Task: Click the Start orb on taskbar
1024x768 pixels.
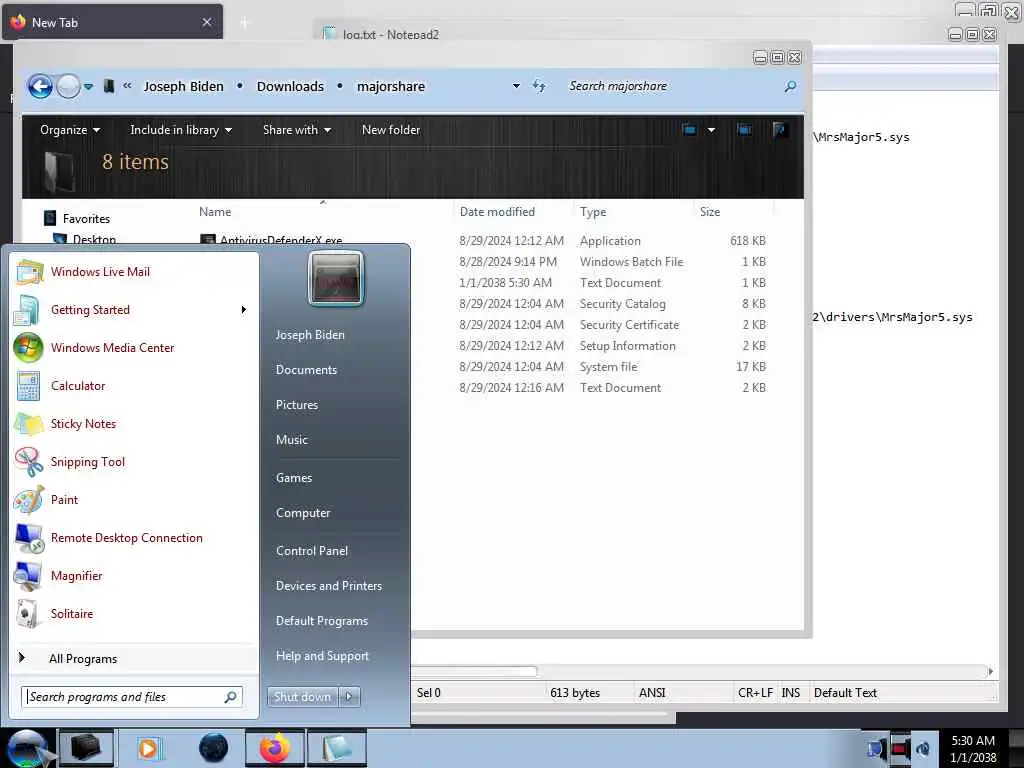Action: (27, 748)
